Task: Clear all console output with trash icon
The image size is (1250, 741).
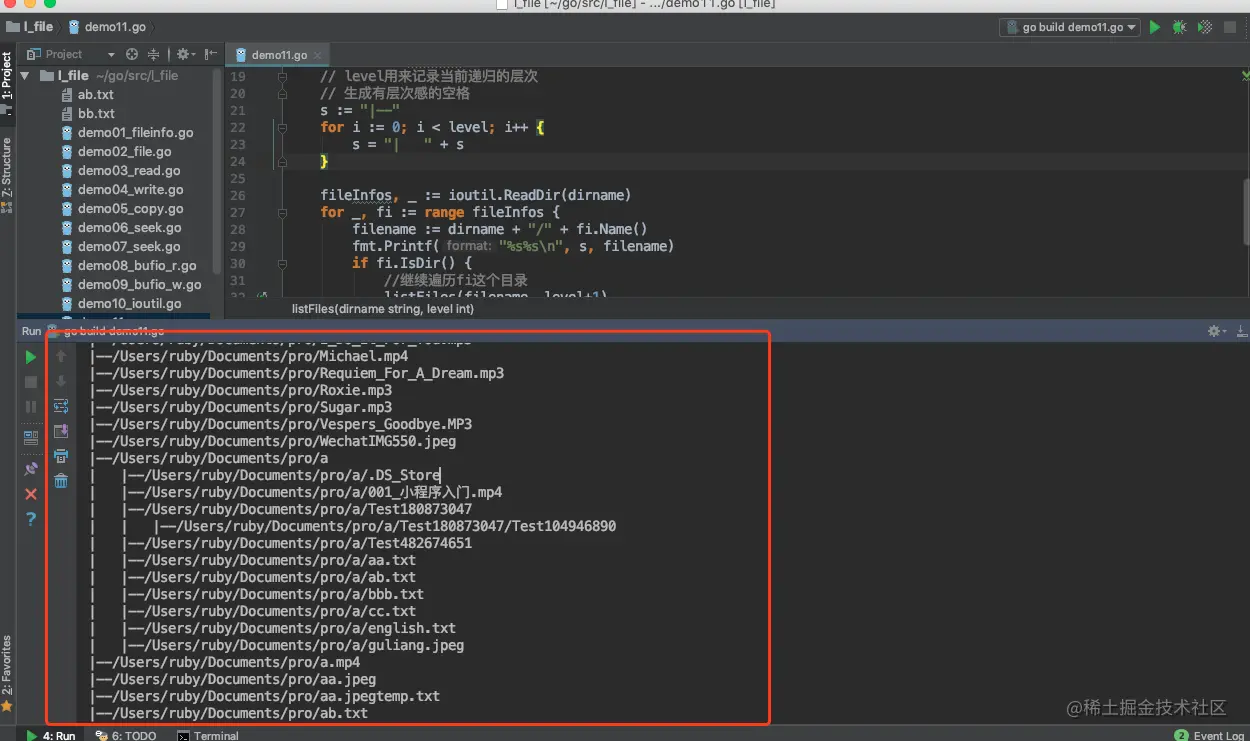Action: 61,481
